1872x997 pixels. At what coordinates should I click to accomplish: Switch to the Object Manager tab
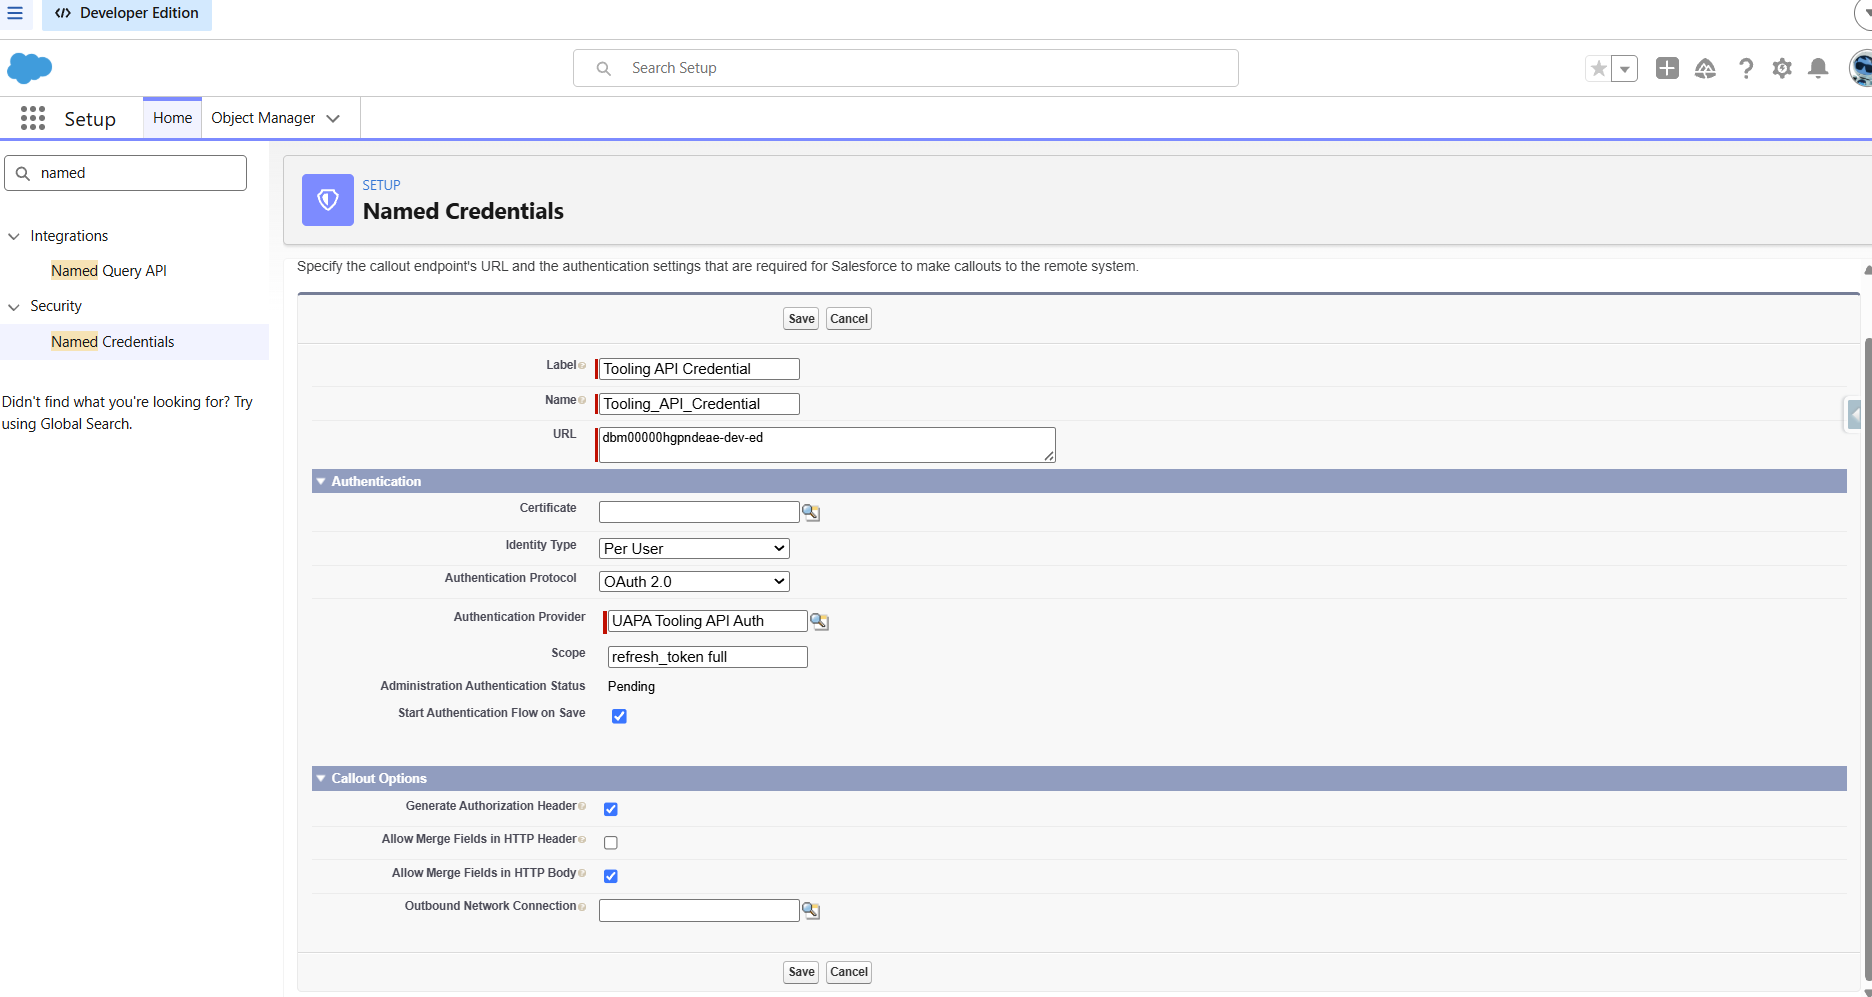[x=263, y=118]
